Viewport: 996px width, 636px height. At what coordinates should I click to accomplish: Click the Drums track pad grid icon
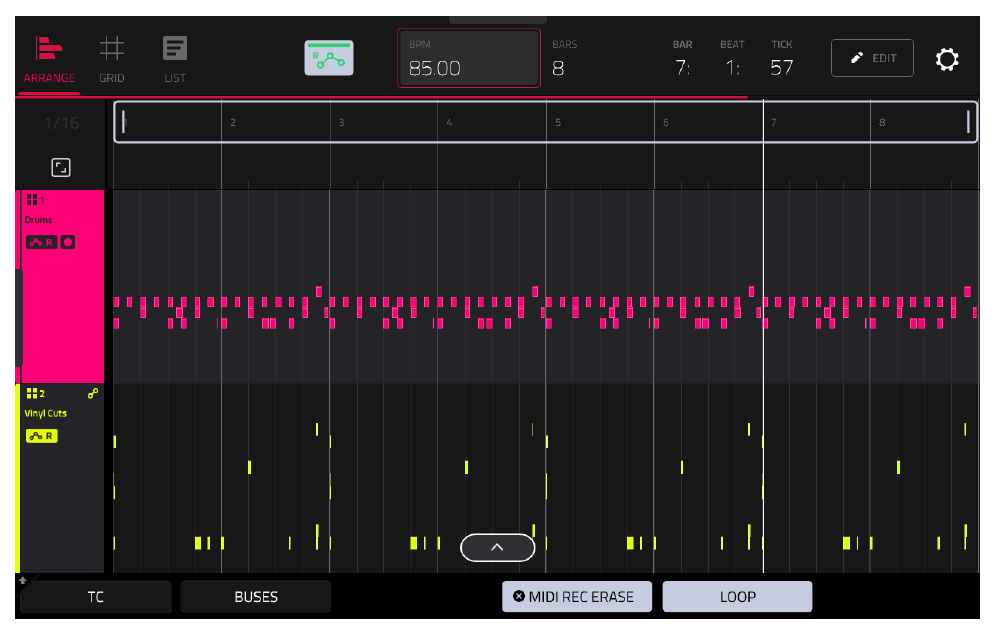32,200
